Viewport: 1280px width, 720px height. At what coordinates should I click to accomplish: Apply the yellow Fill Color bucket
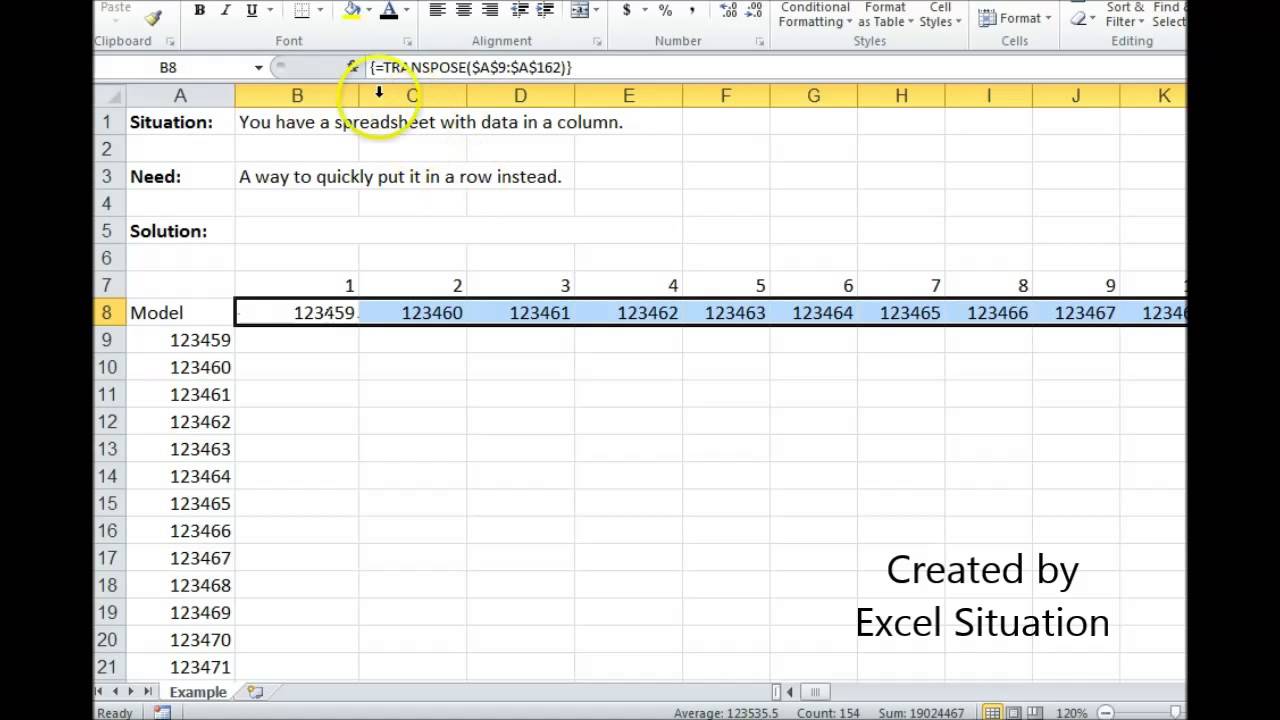352,10
